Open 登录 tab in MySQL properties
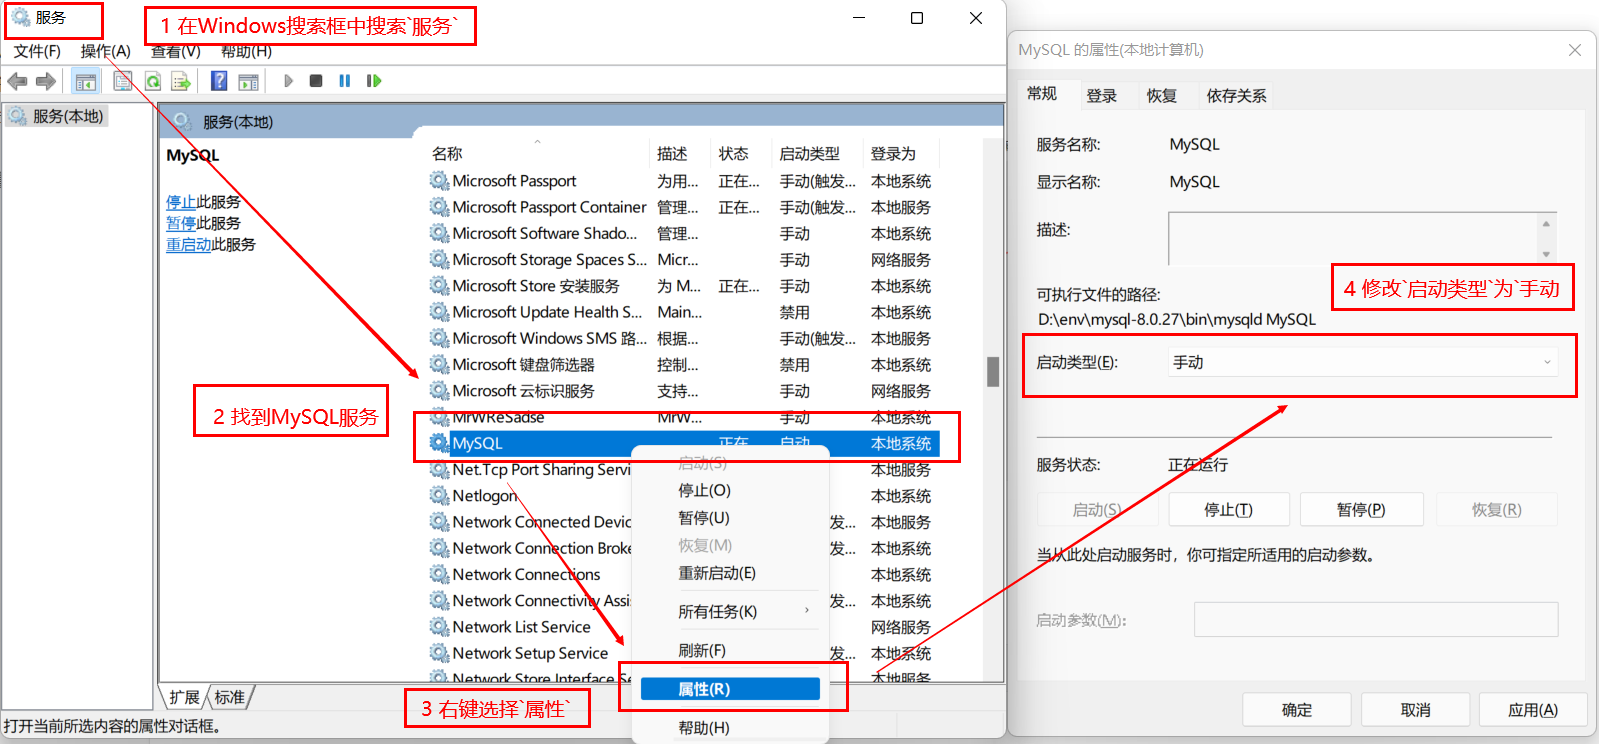Image resolution: width=1599 pixels, height=744 pixels. (x=1101, y=95)
